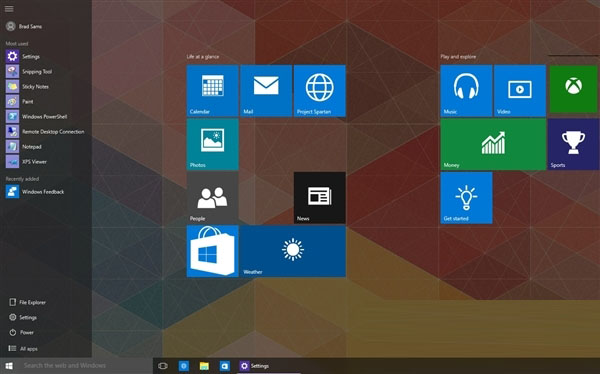This screenshot has width=600, height=374.
Task: Open the Calendar tile
Action: tap(212, 91)
